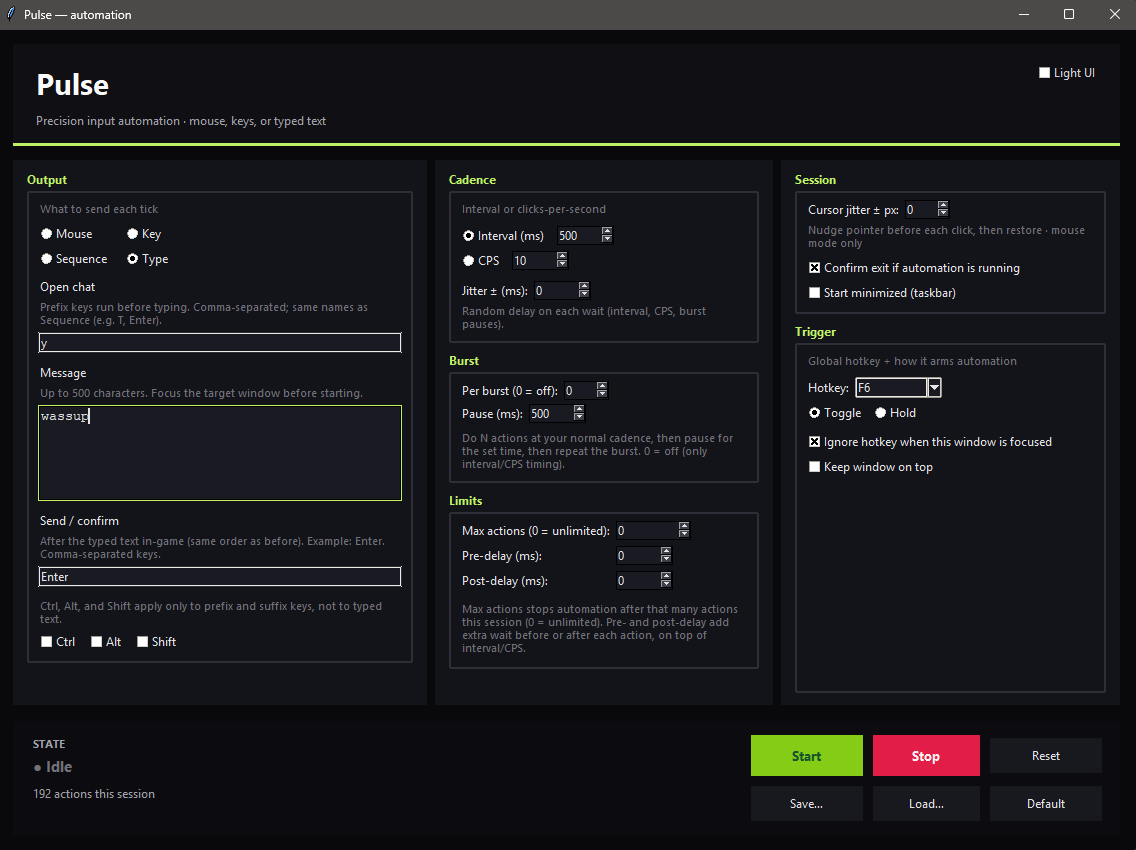Click the Send / confirm Enter field
1136x850 pixels.
coord(220,577)
